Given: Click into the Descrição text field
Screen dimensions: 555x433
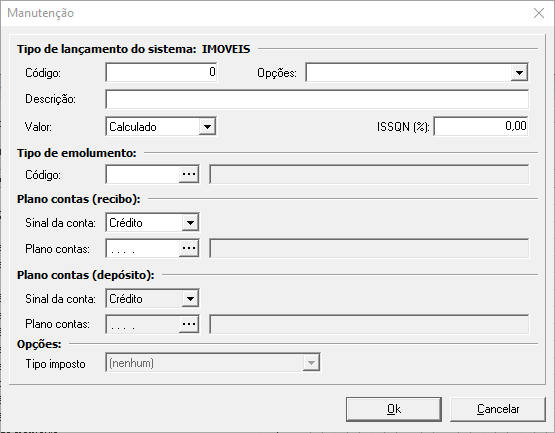Looking at the screenshot, I should (x=317, y=99).
